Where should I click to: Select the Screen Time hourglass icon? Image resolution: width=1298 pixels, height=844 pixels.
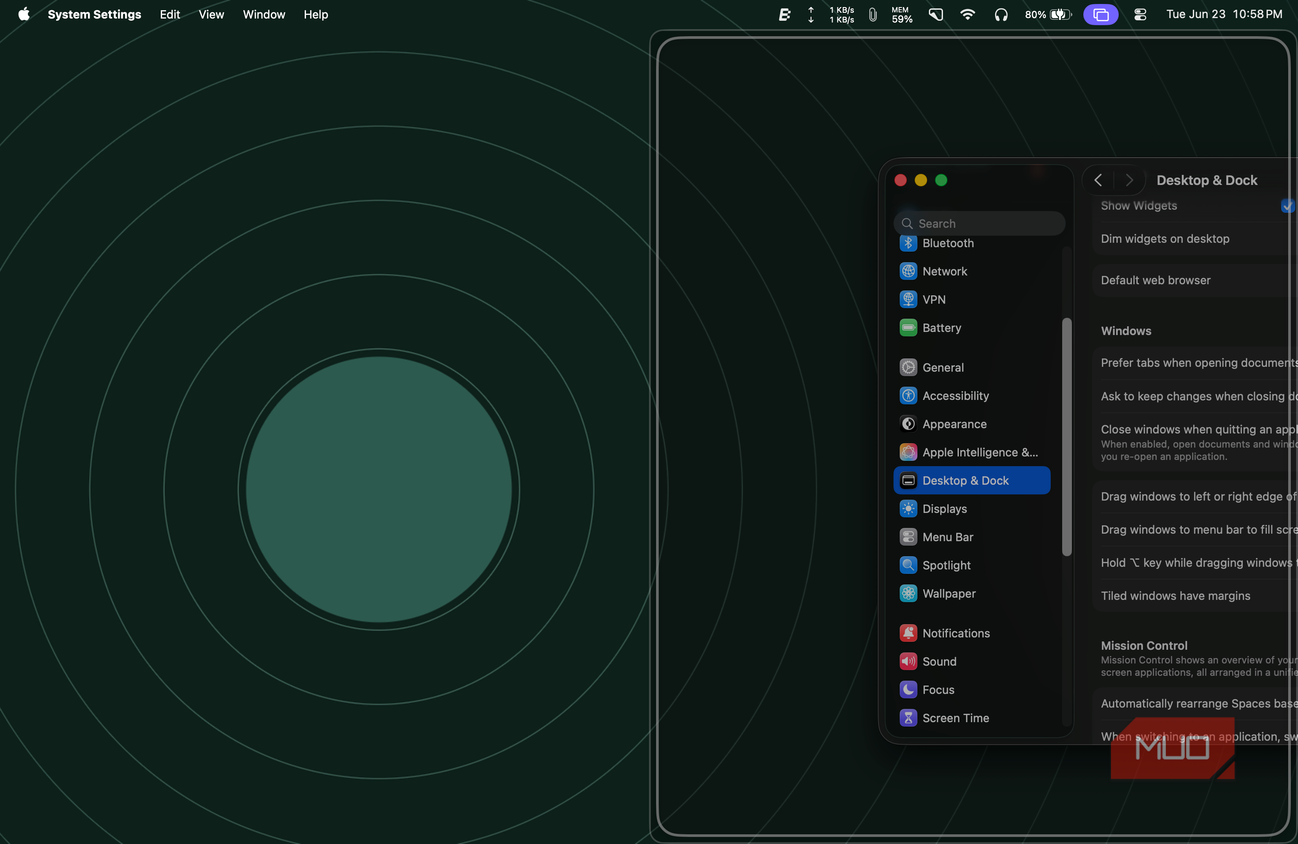pyautogui.click(x=908, y=718)
